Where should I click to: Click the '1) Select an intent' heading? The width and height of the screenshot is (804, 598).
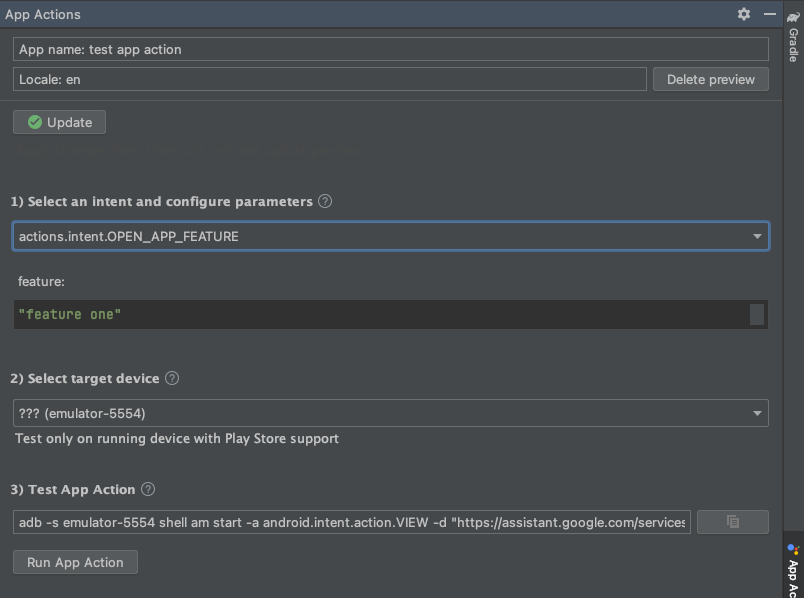click(162, 202)
